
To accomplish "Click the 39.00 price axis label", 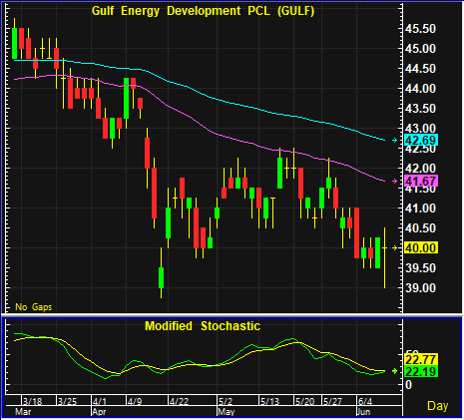I will click(x=420, y=288).
